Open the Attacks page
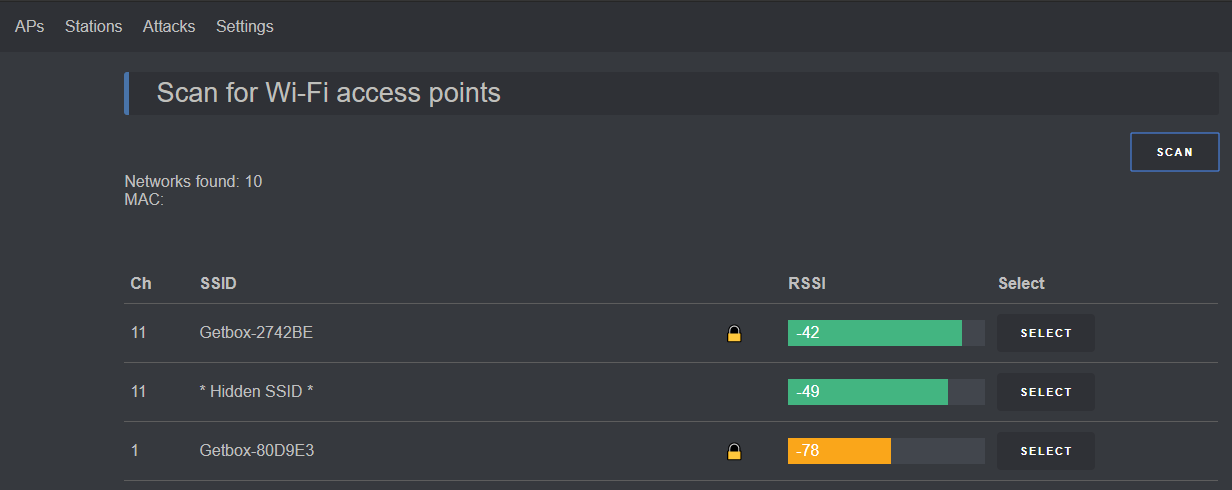Screen dimensions: 1232x490 click(x=169, y=26)
